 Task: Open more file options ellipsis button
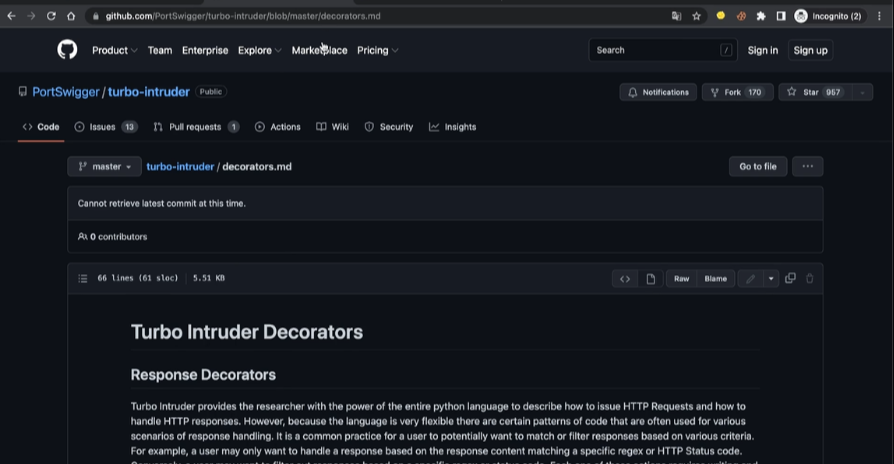[807, 166]
